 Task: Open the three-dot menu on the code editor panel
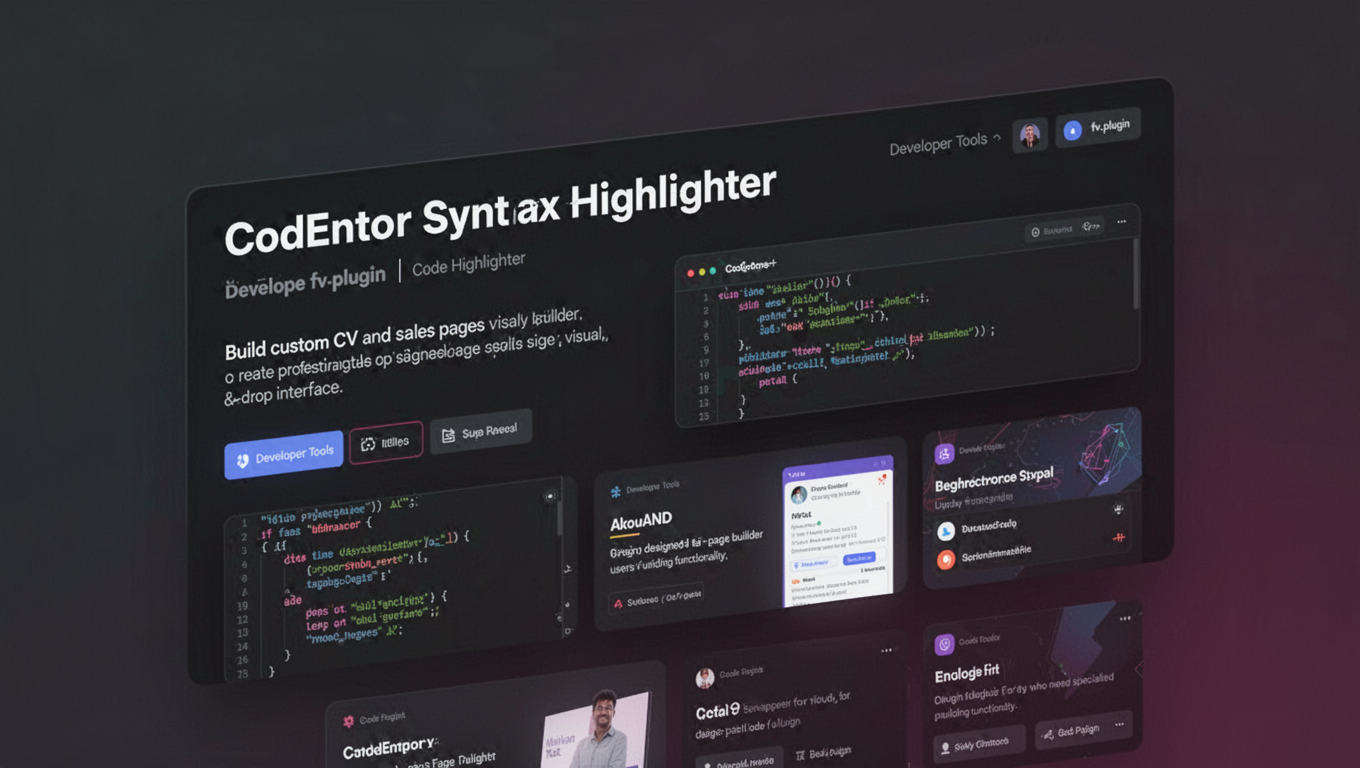[1121, 222]
